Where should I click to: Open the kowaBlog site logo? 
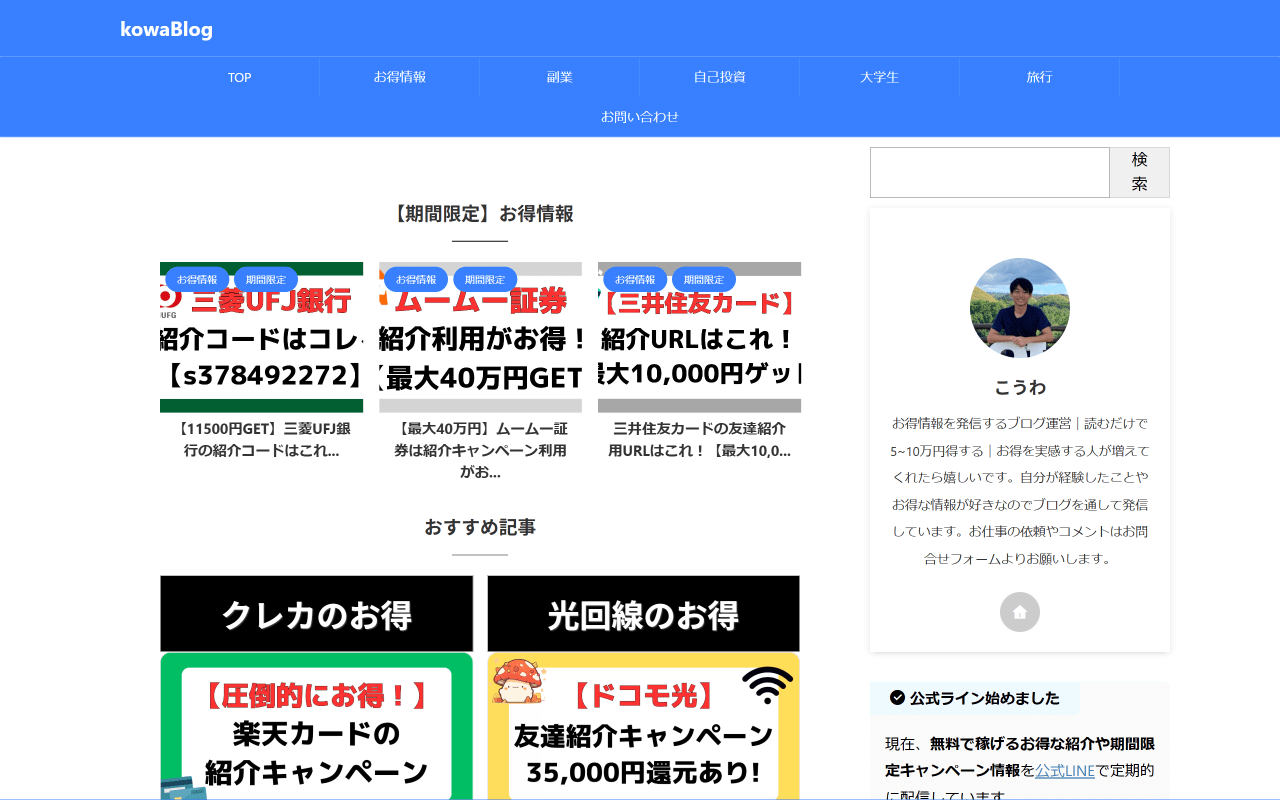tap(166, 29)
